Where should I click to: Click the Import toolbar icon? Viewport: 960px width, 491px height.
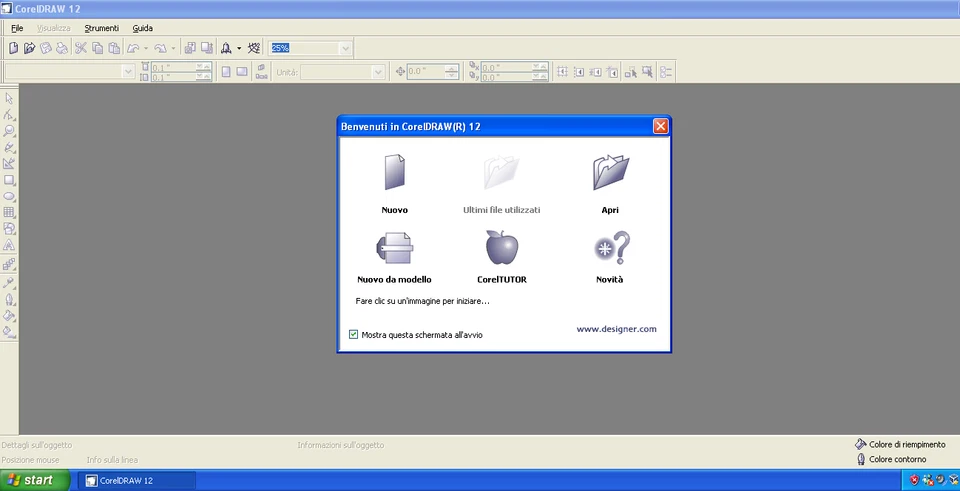[x=190, y=48]
